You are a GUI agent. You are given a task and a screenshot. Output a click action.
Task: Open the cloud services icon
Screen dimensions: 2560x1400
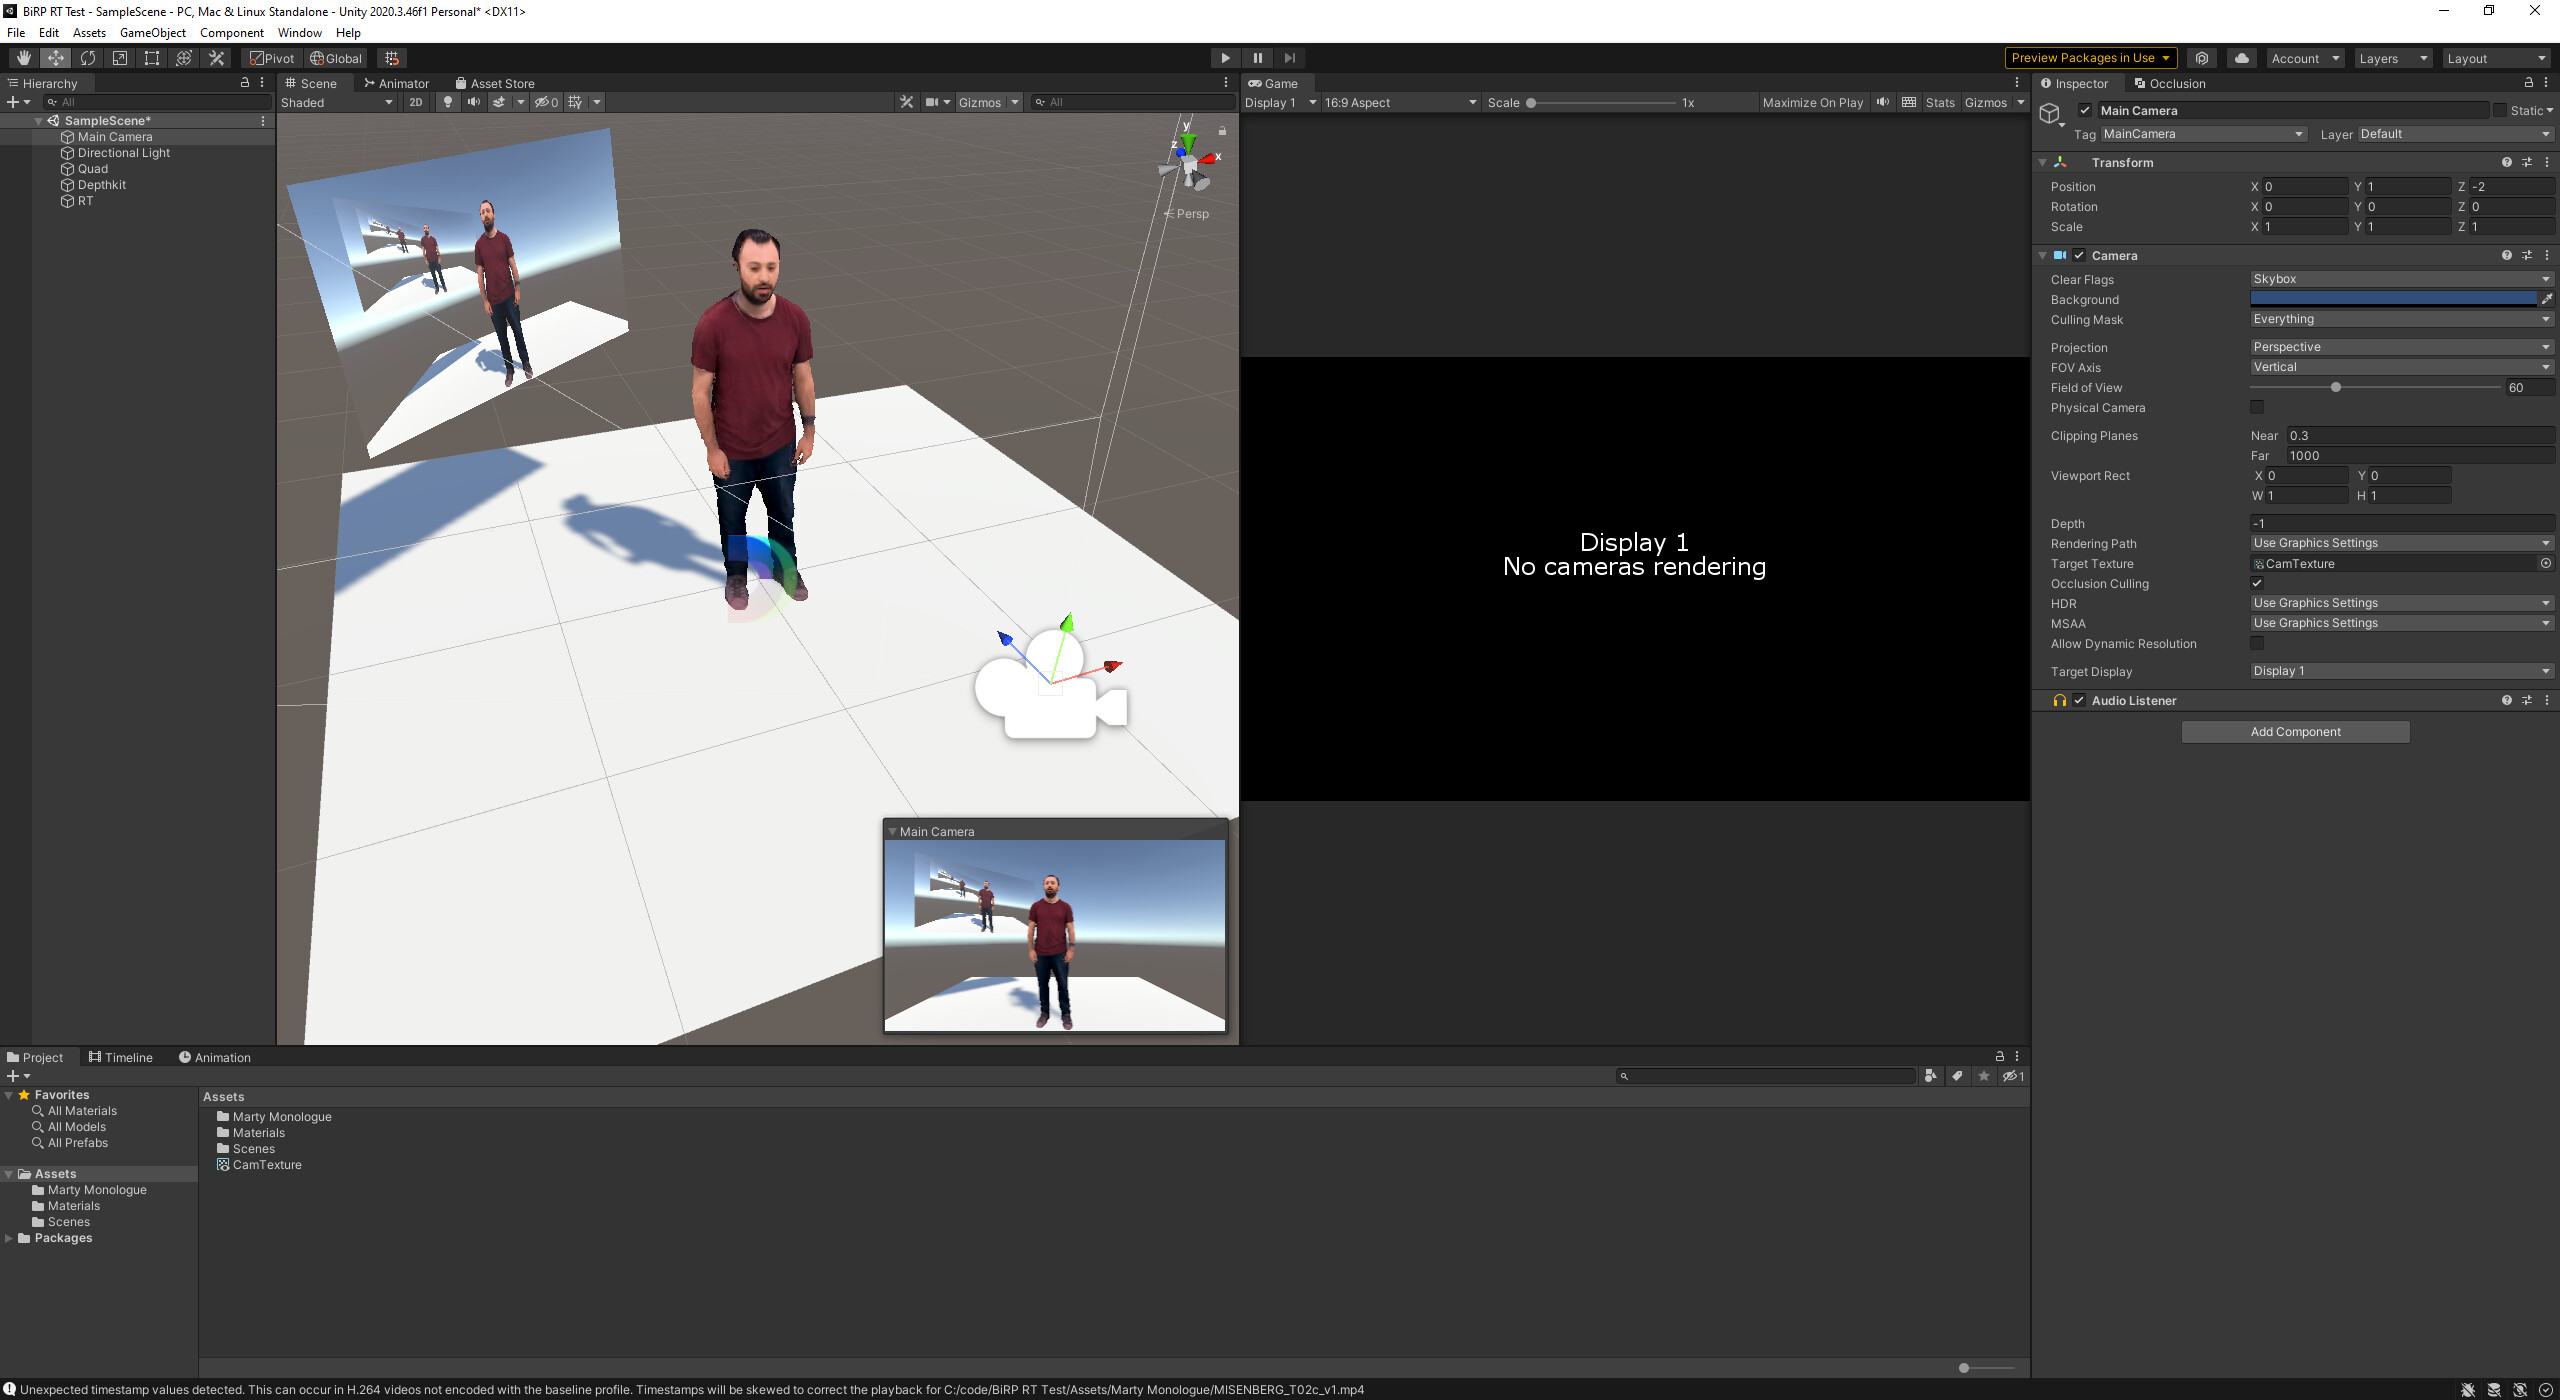pyautogui.click(x=2241, y=58)
